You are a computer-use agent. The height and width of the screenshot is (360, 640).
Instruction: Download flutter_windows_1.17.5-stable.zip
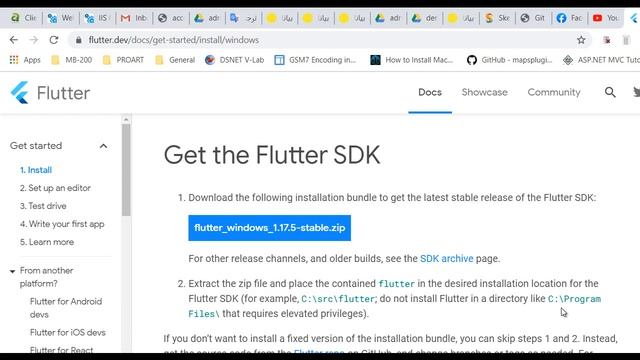269,228
